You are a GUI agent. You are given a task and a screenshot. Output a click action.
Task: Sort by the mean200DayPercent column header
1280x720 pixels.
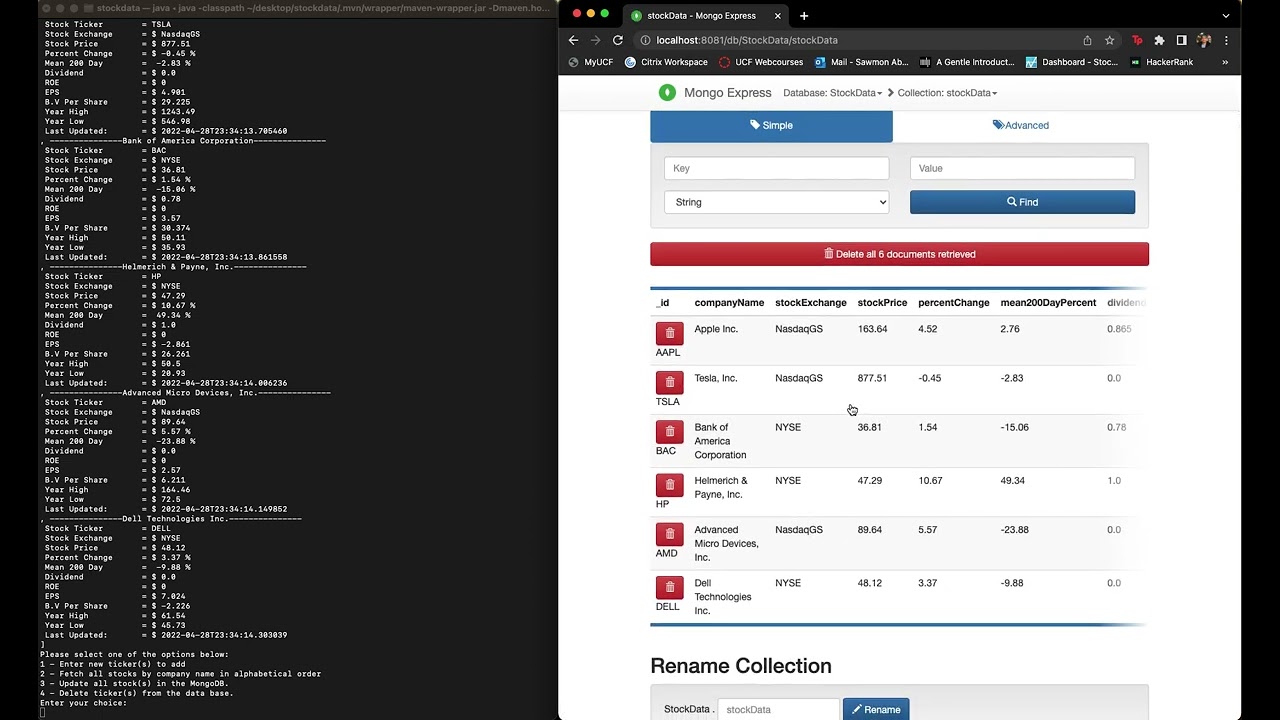click(1048, 303)
